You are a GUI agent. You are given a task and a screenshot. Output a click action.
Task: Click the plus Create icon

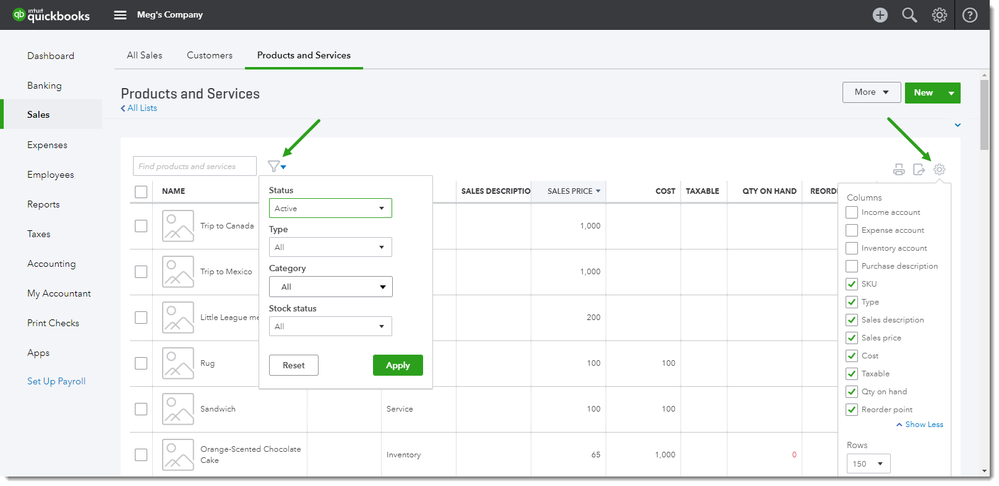[x=880, y=15]
